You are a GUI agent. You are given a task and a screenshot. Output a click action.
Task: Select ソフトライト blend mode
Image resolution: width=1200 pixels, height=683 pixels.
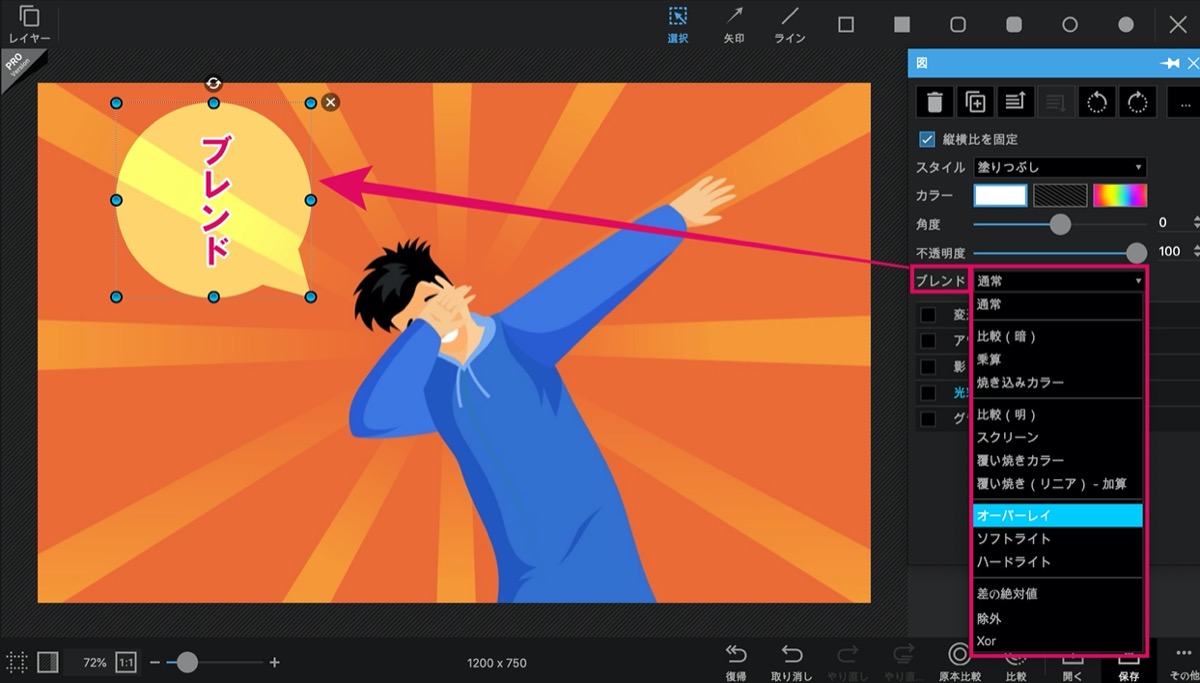click(x=1057, y=539)
